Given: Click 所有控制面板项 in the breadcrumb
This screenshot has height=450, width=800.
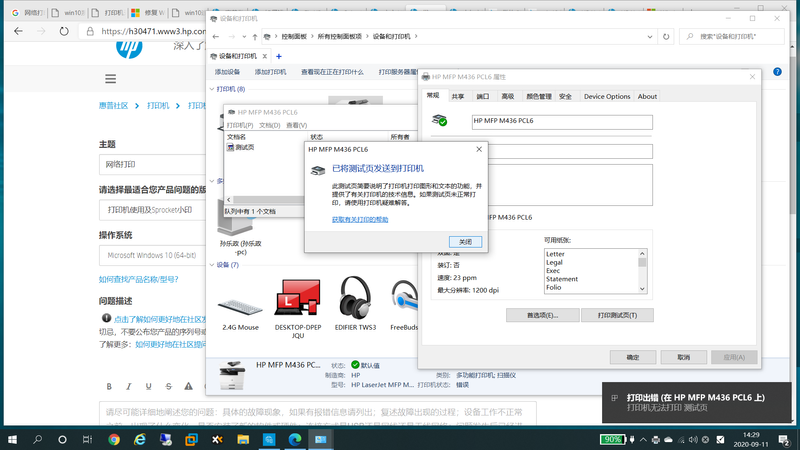Looking at the screenshot, I should 339,37.
